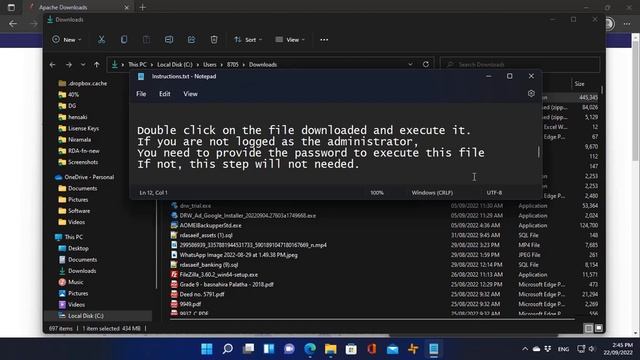Open Office app from taskbar
The width and height of the screenshot is (640, 360).
point(372,349)
